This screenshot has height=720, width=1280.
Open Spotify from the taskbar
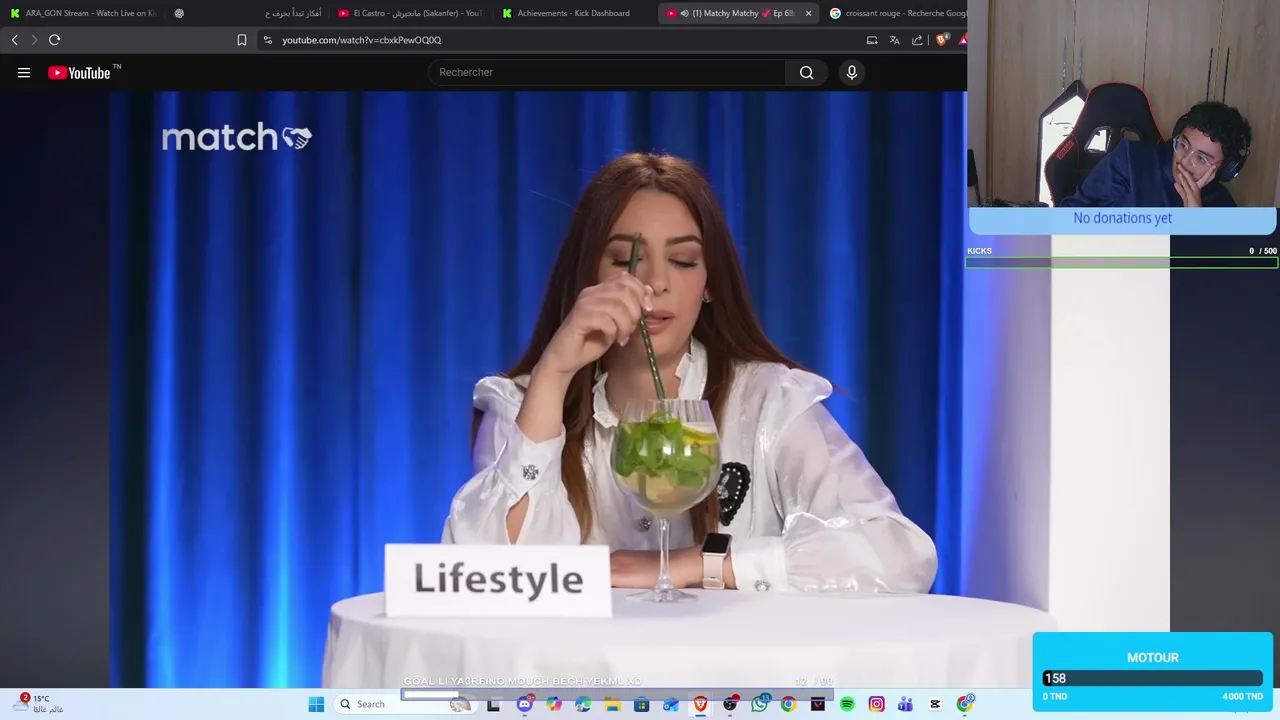tap(847, 704)
